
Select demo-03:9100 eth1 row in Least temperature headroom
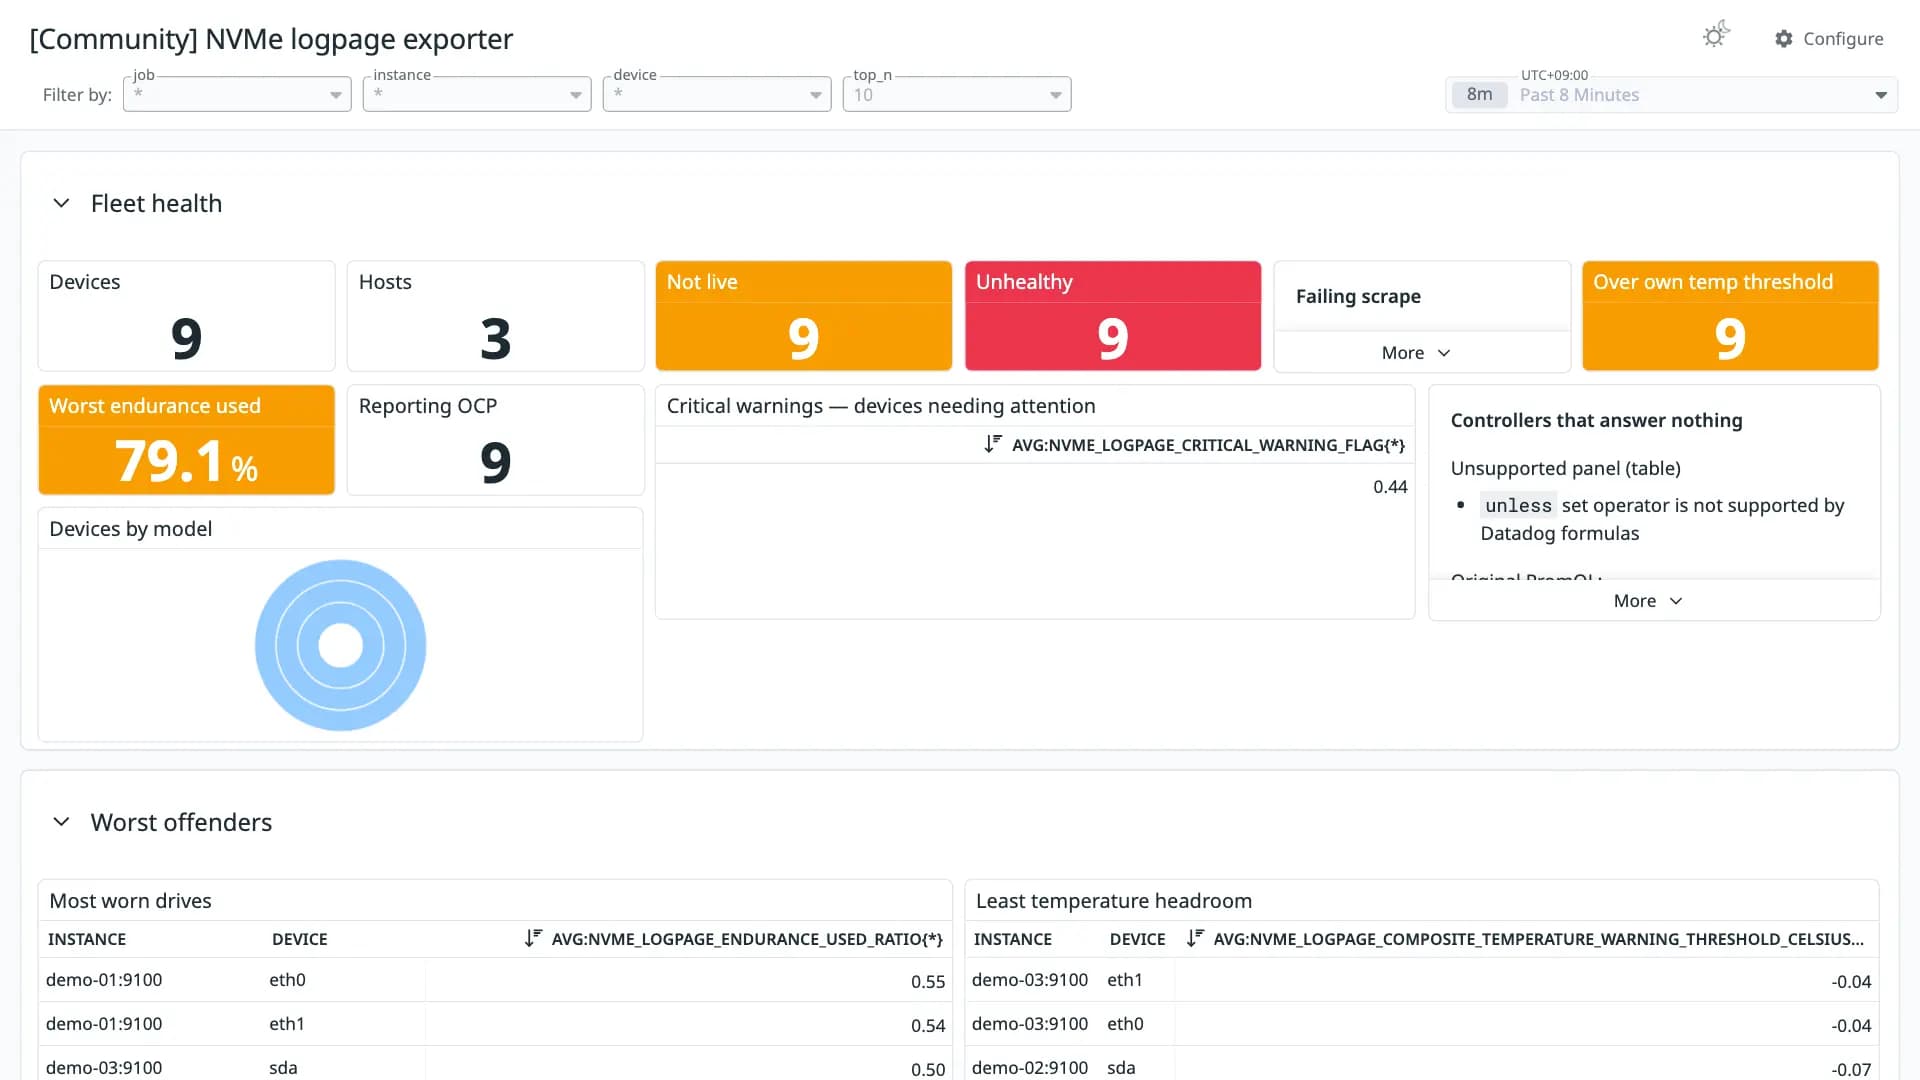click(x=1421, y=980)
